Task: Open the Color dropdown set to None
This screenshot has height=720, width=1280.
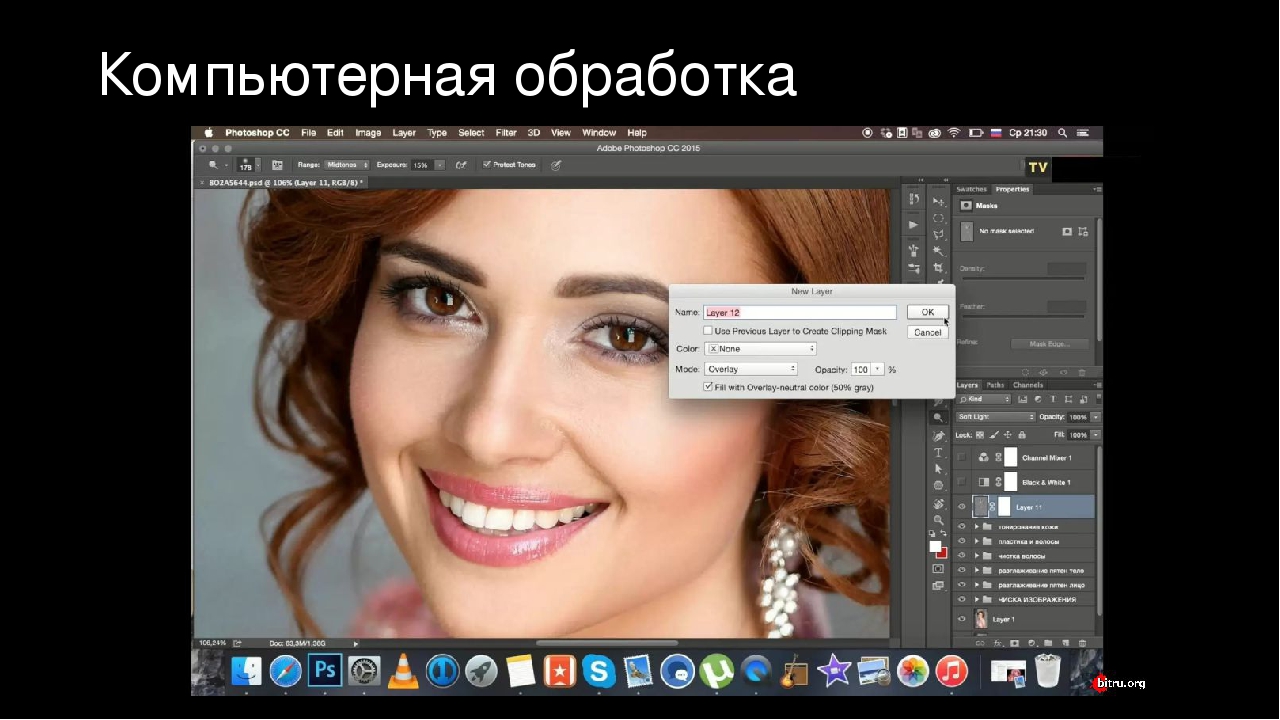Action: [761, 349]
